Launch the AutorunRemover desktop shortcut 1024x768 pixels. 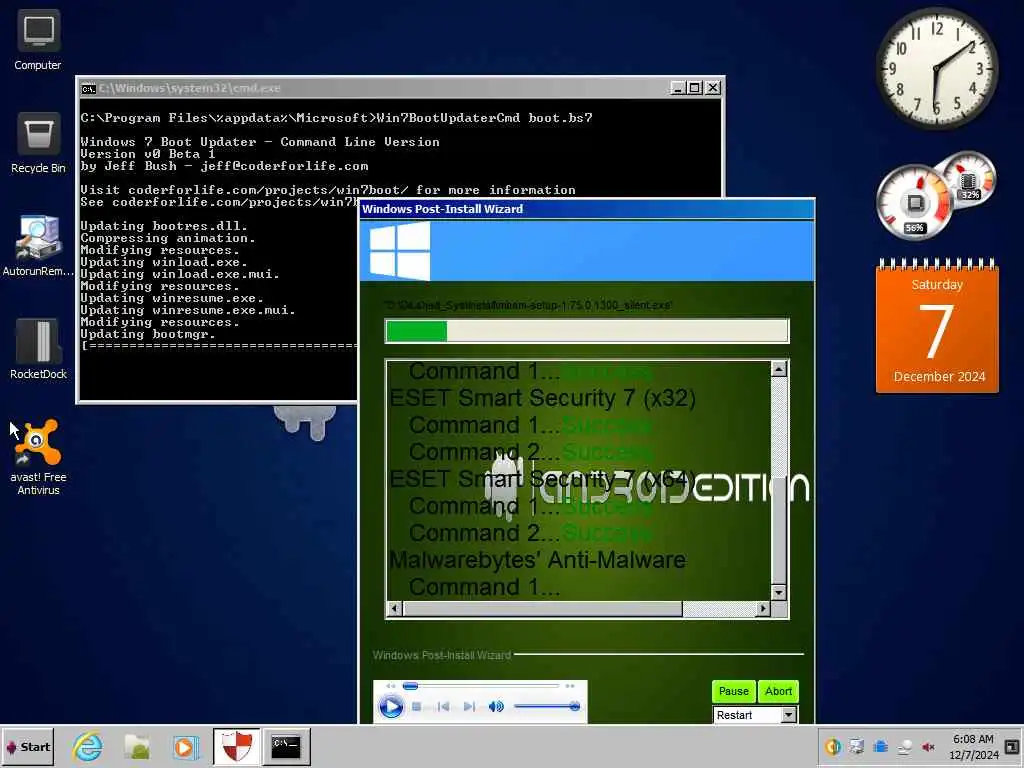38,246
